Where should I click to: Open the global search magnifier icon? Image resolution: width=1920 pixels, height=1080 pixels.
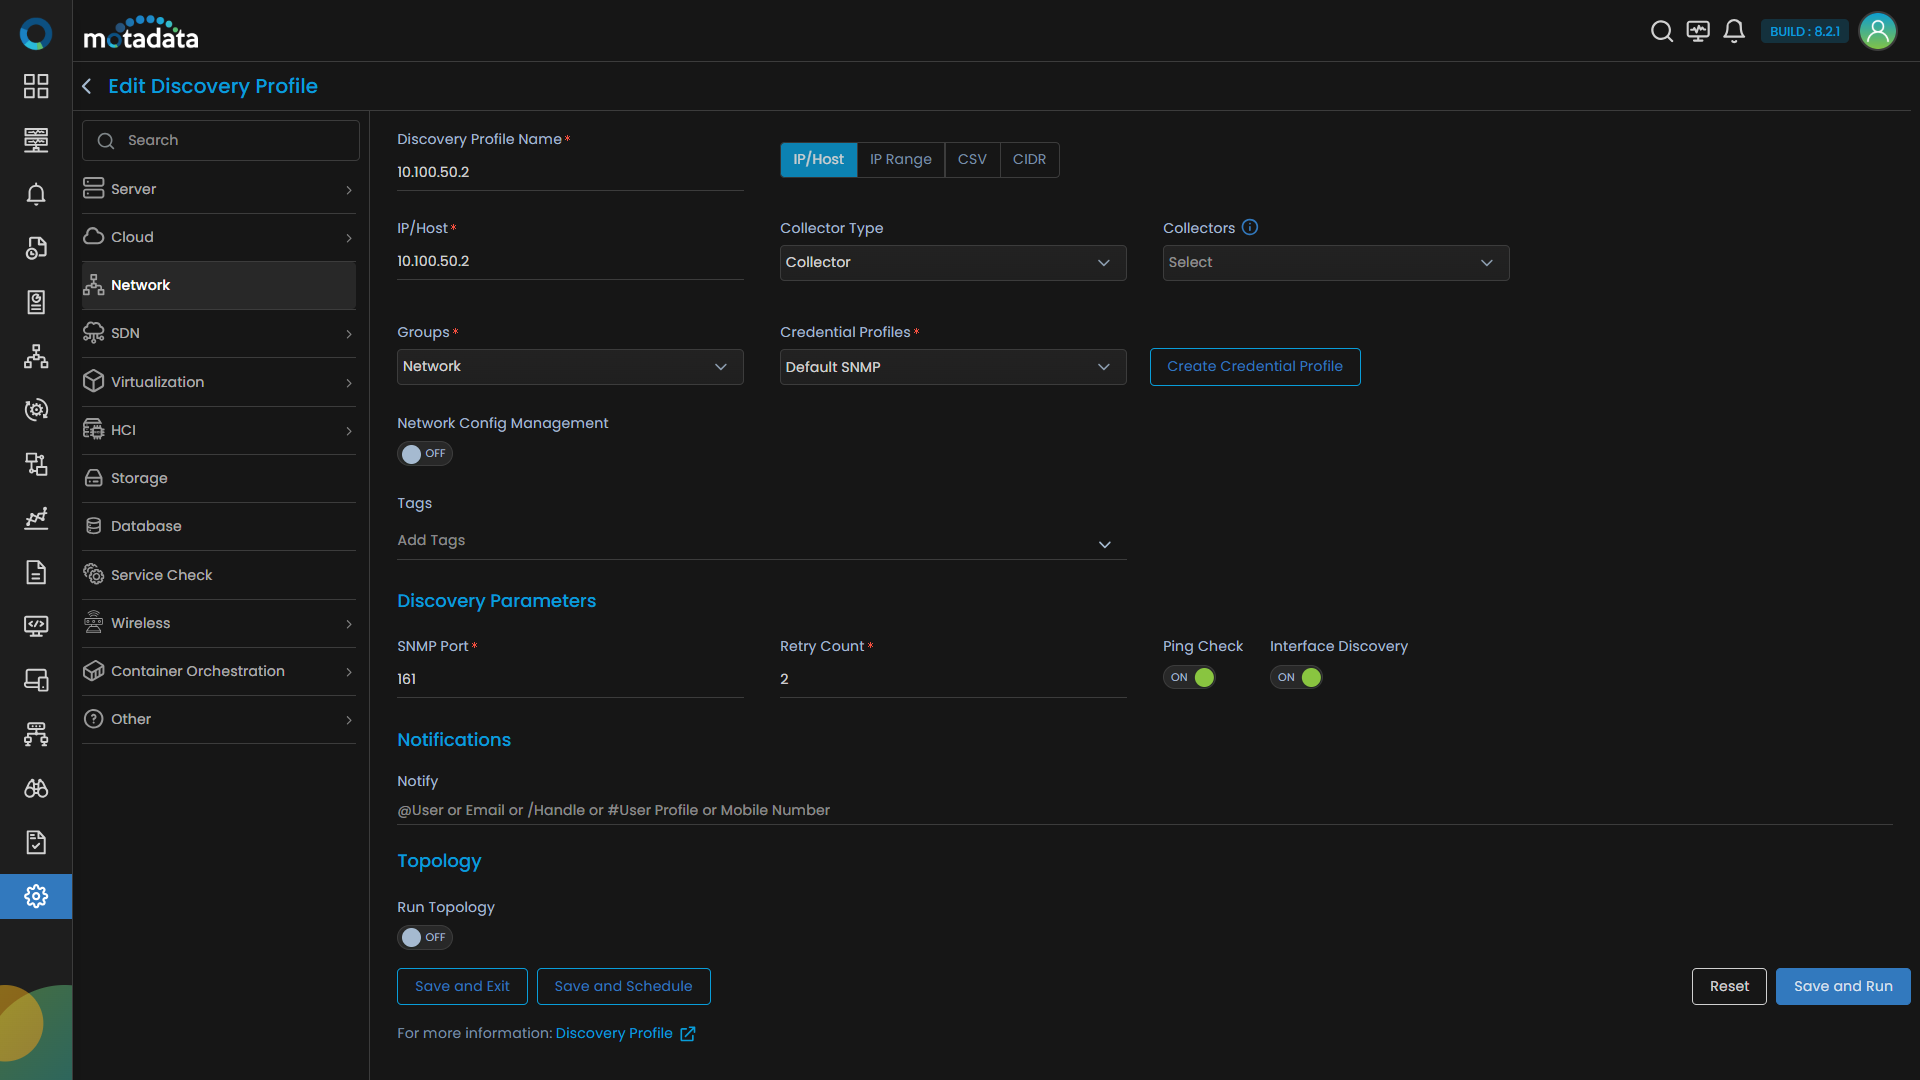[x=1661, y=31]
